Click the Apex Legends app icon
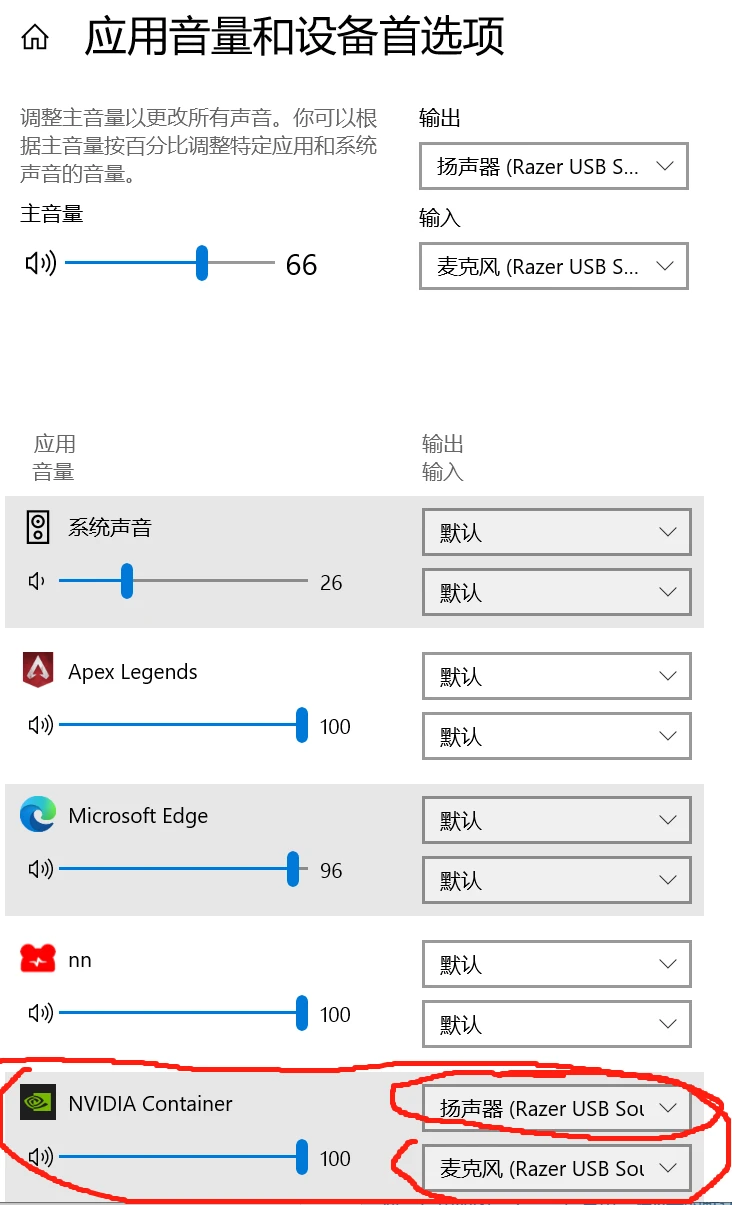This screenshot has height=1205, width=732. pos(37,670)
